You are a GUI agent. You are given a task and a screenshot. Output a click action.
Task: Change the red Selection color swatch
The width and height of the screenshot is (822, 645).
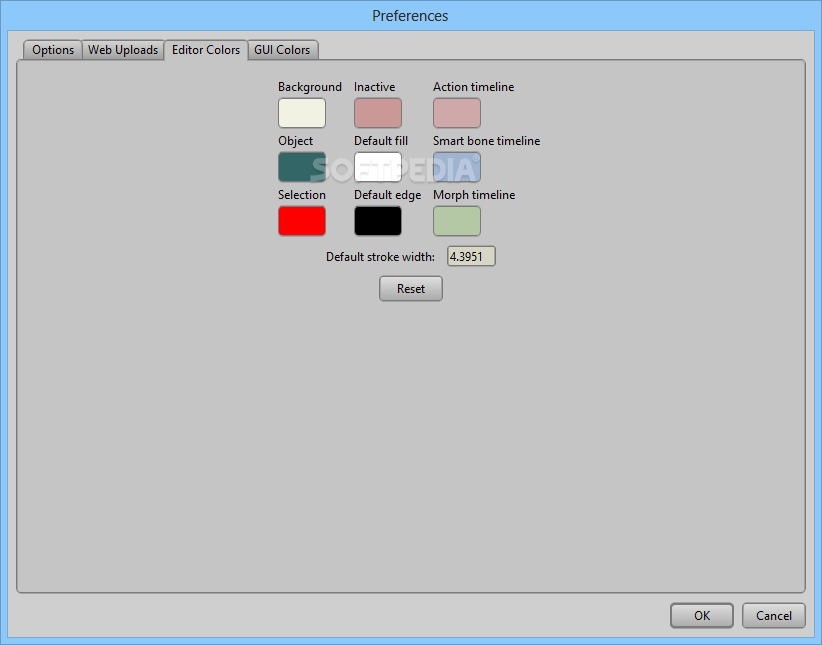(x=302, y=221)
